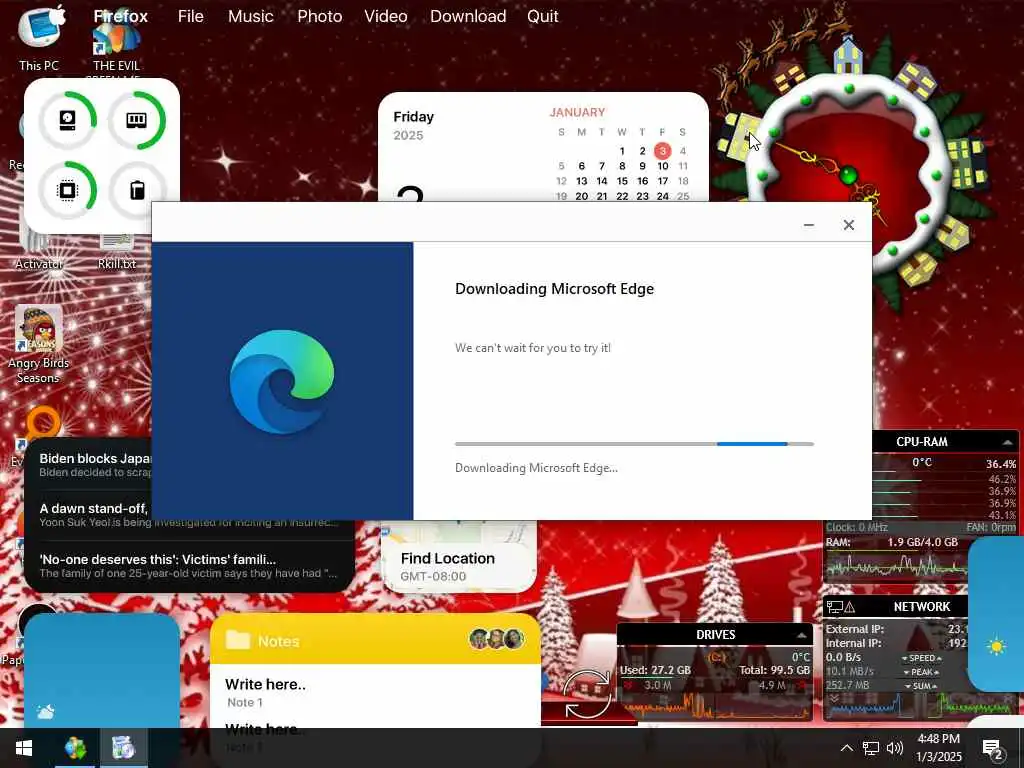Click the battery gauge in widget
Screen dimensions: 1024x768
[x=136, y=190]
